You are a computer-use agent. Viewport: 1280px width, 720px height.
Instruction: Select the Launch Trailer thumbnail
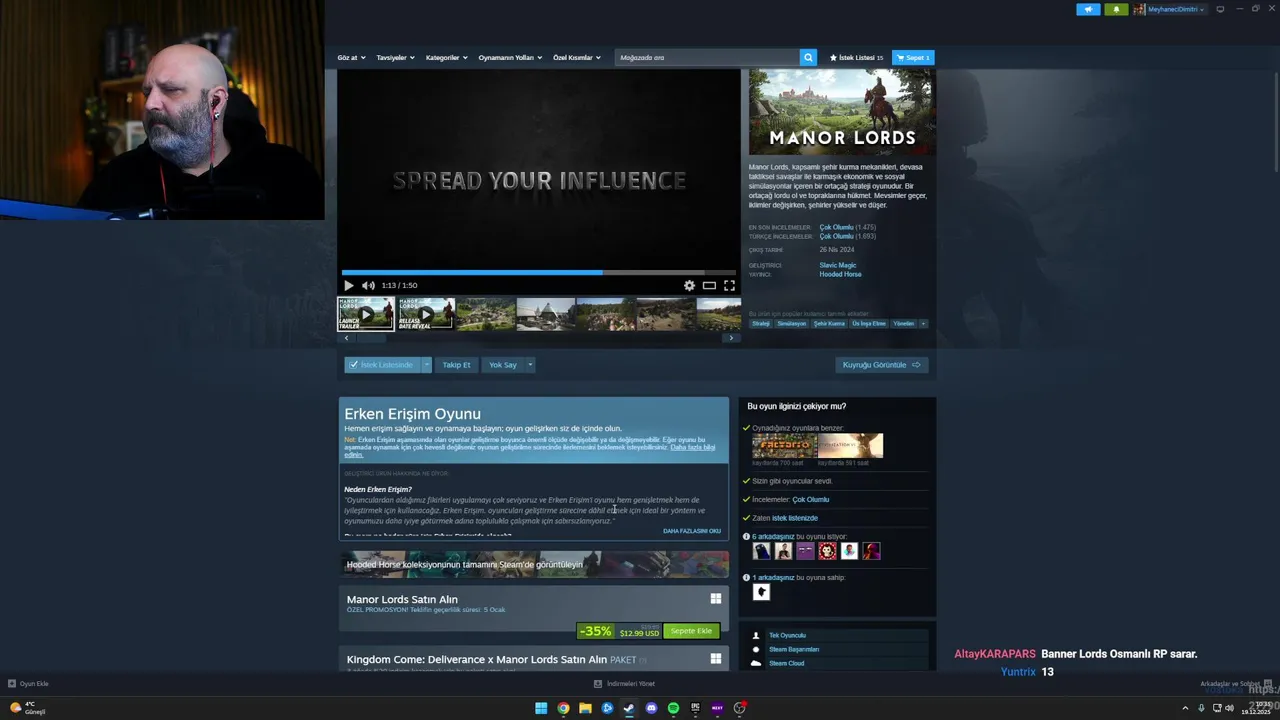[366, 314]
